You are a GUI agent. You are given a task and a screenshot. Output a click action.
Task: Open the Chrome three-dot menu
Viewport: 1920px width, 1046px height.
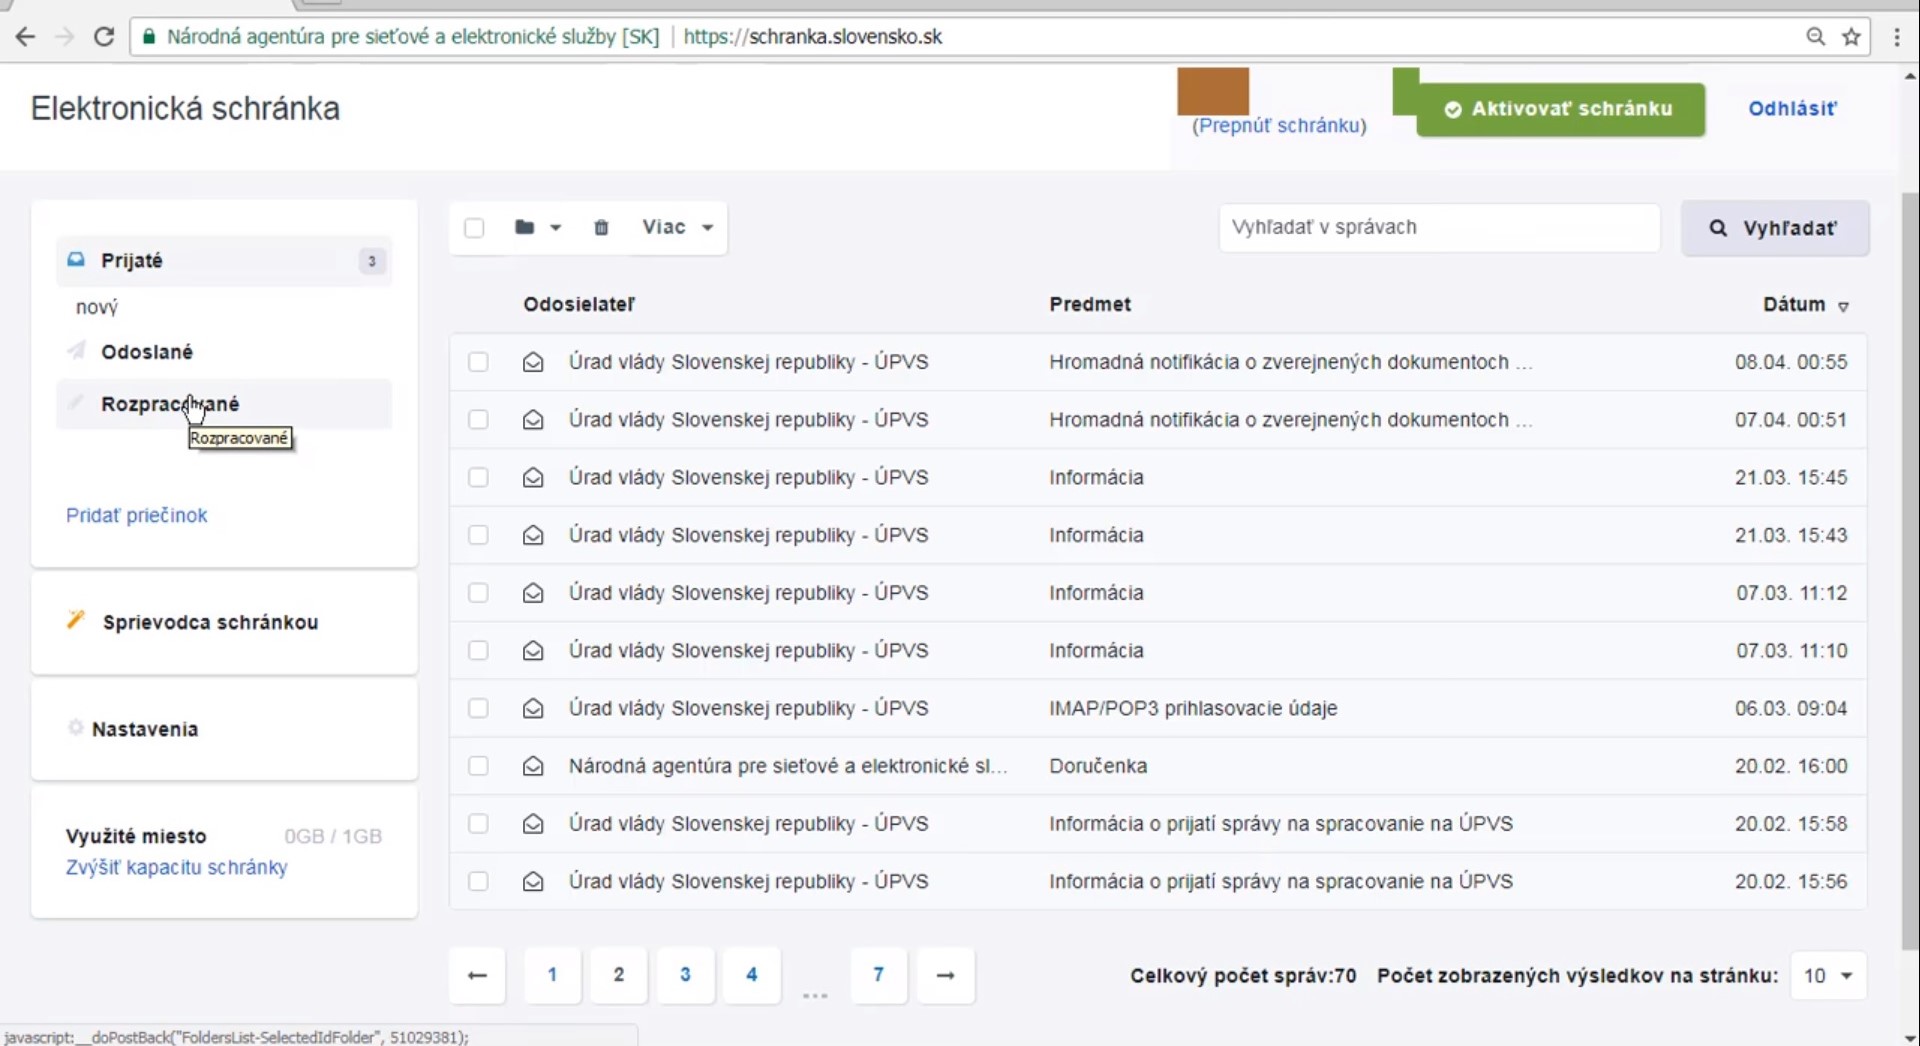(1897, 37)
